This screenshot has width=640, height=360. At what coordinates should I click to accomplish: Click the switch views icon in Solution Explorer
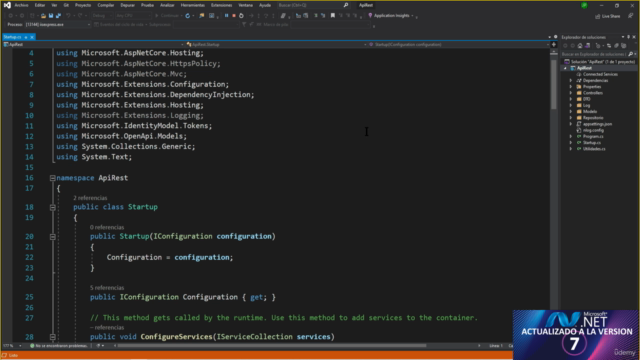point(588,46)
